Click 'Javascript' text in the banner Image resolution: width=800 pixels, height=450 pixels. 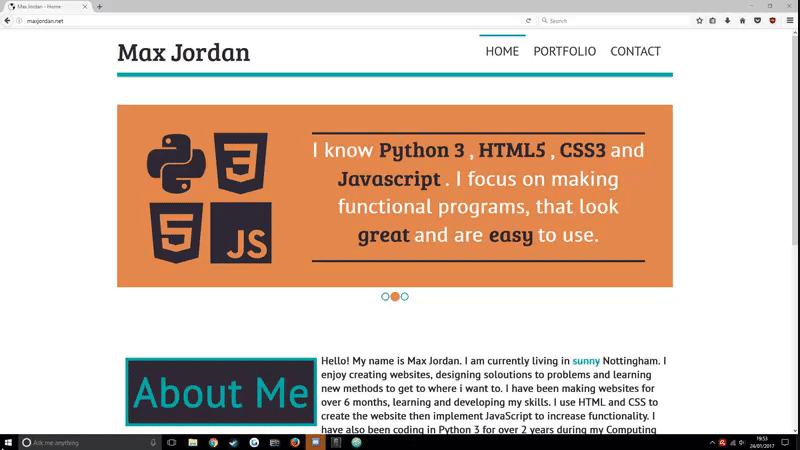[389, 179]
